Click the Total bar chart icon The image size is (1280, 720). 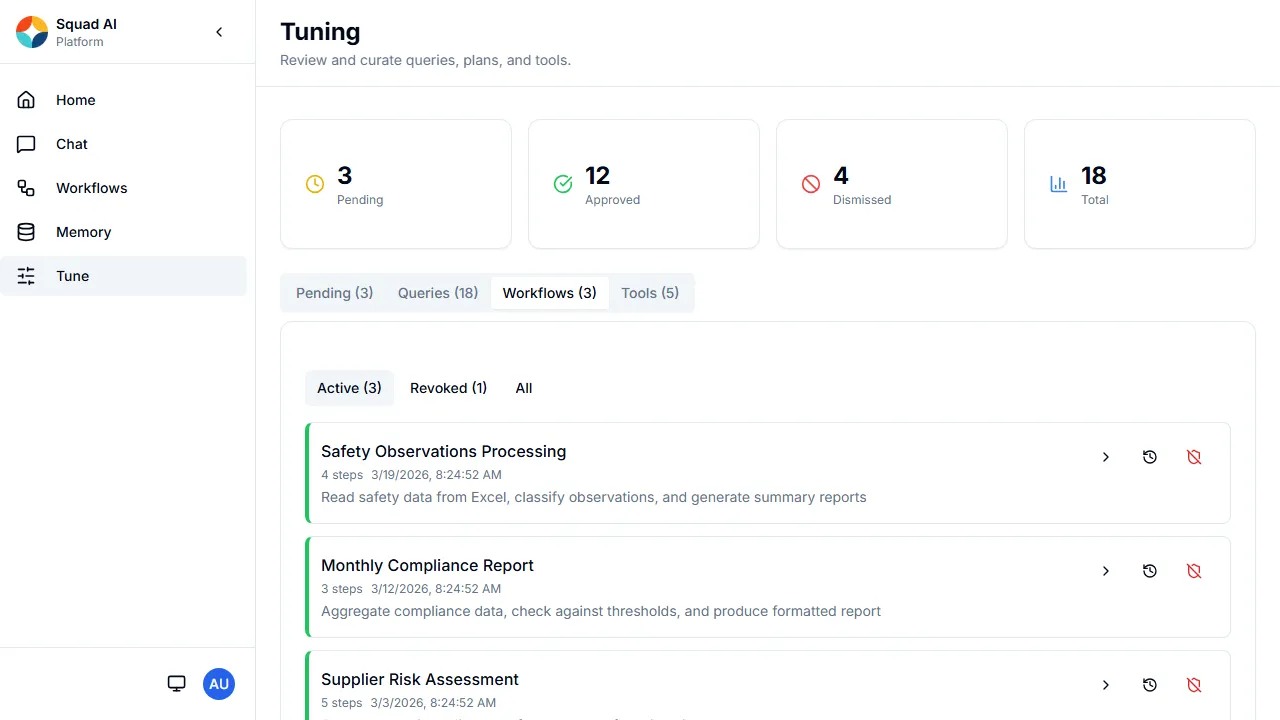[x=1059, y=184]
